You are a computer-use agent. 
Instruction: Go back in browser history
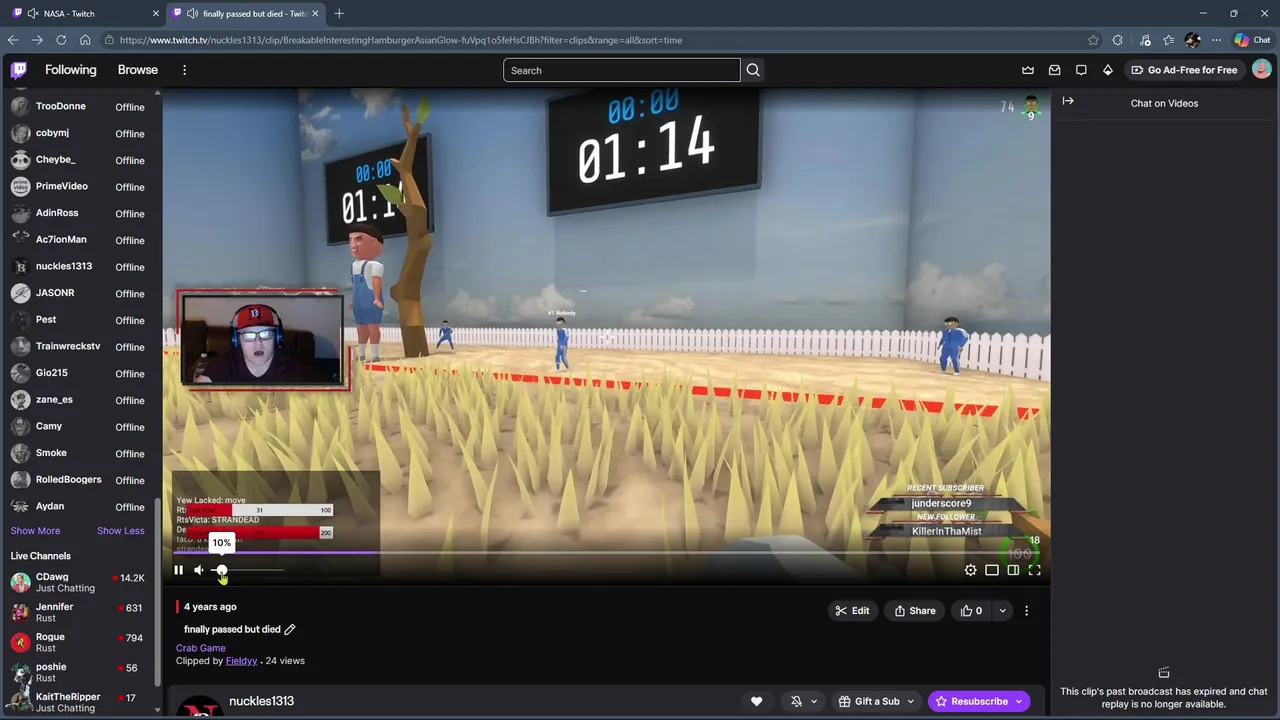13,40
